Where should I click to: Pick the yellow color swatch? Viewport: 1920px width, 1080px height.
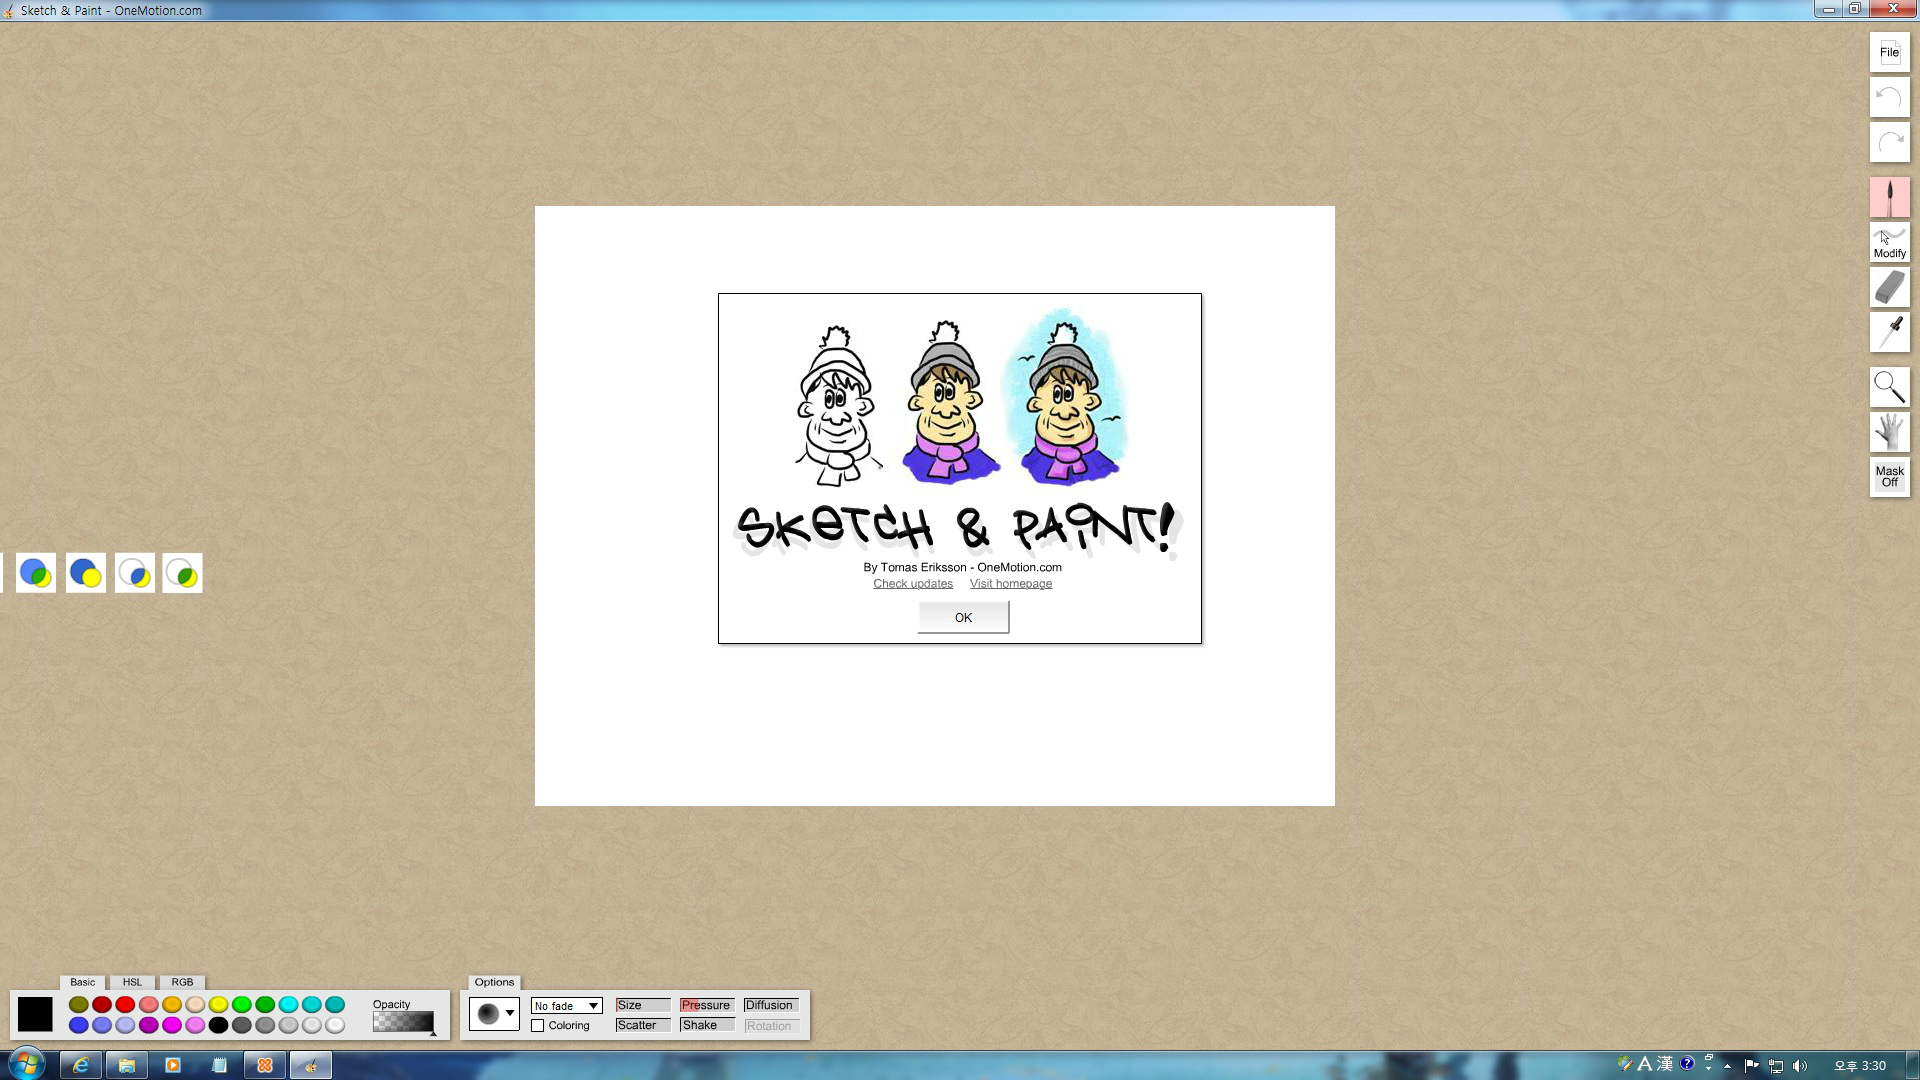(x=218, y=1004)
